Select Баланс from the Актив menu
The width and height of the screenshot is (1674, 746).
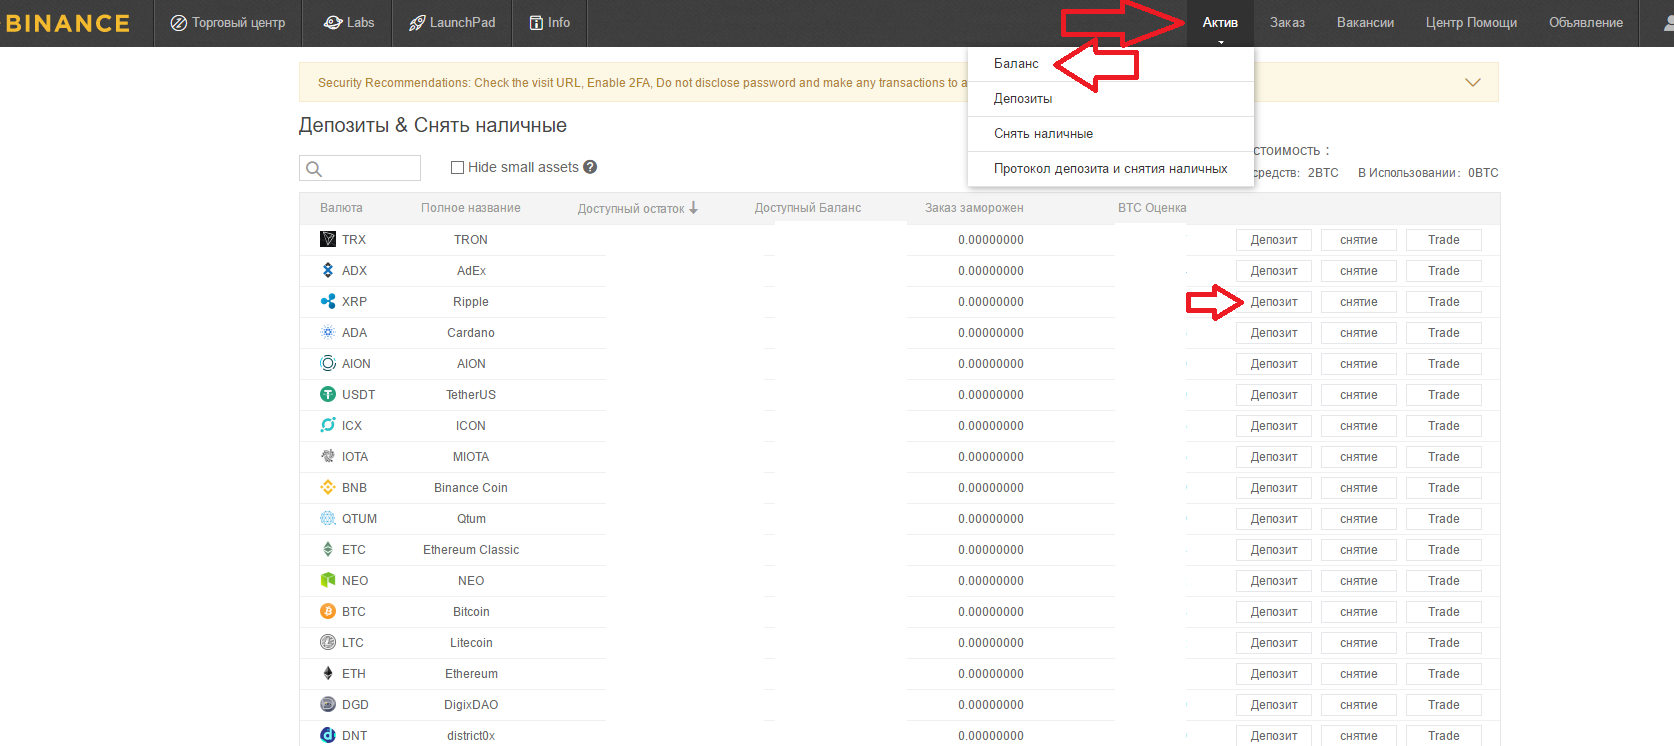(x=1016, y=63)
